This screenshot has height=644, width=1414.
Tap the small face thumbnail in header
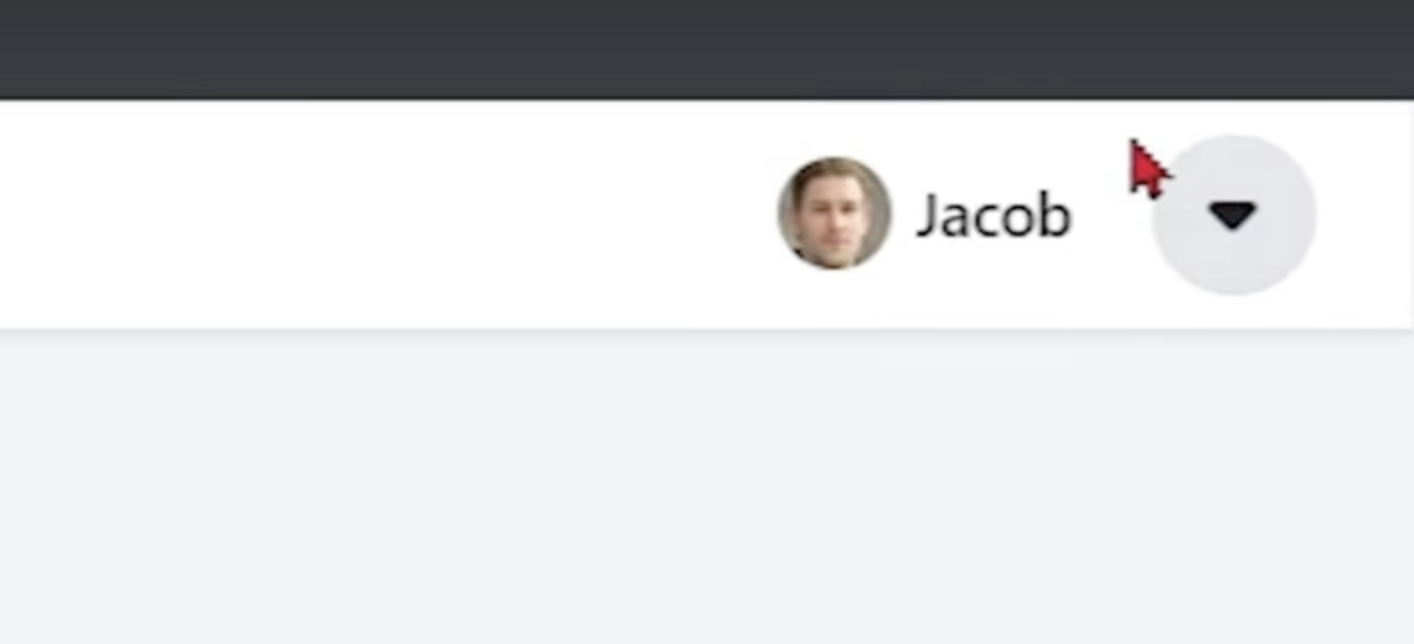834,213
